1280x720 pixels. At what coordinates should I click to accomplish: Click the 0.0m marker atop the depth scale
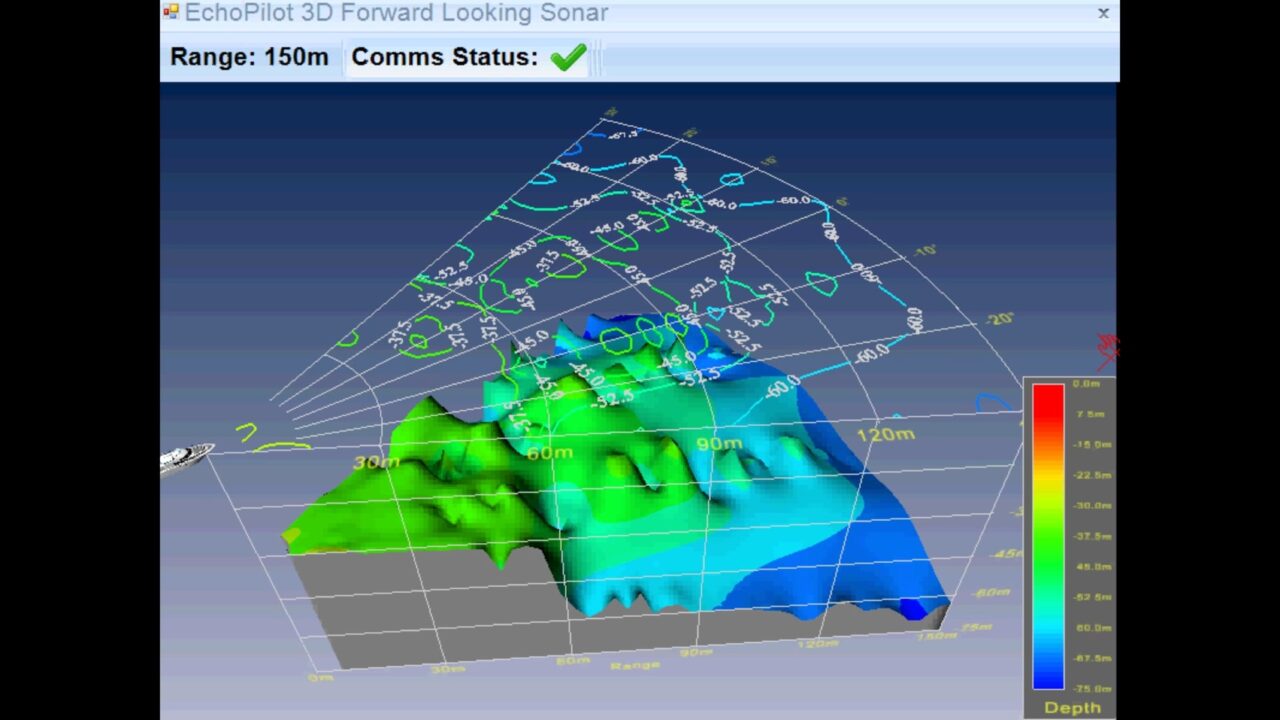[x=1087, y=383]
